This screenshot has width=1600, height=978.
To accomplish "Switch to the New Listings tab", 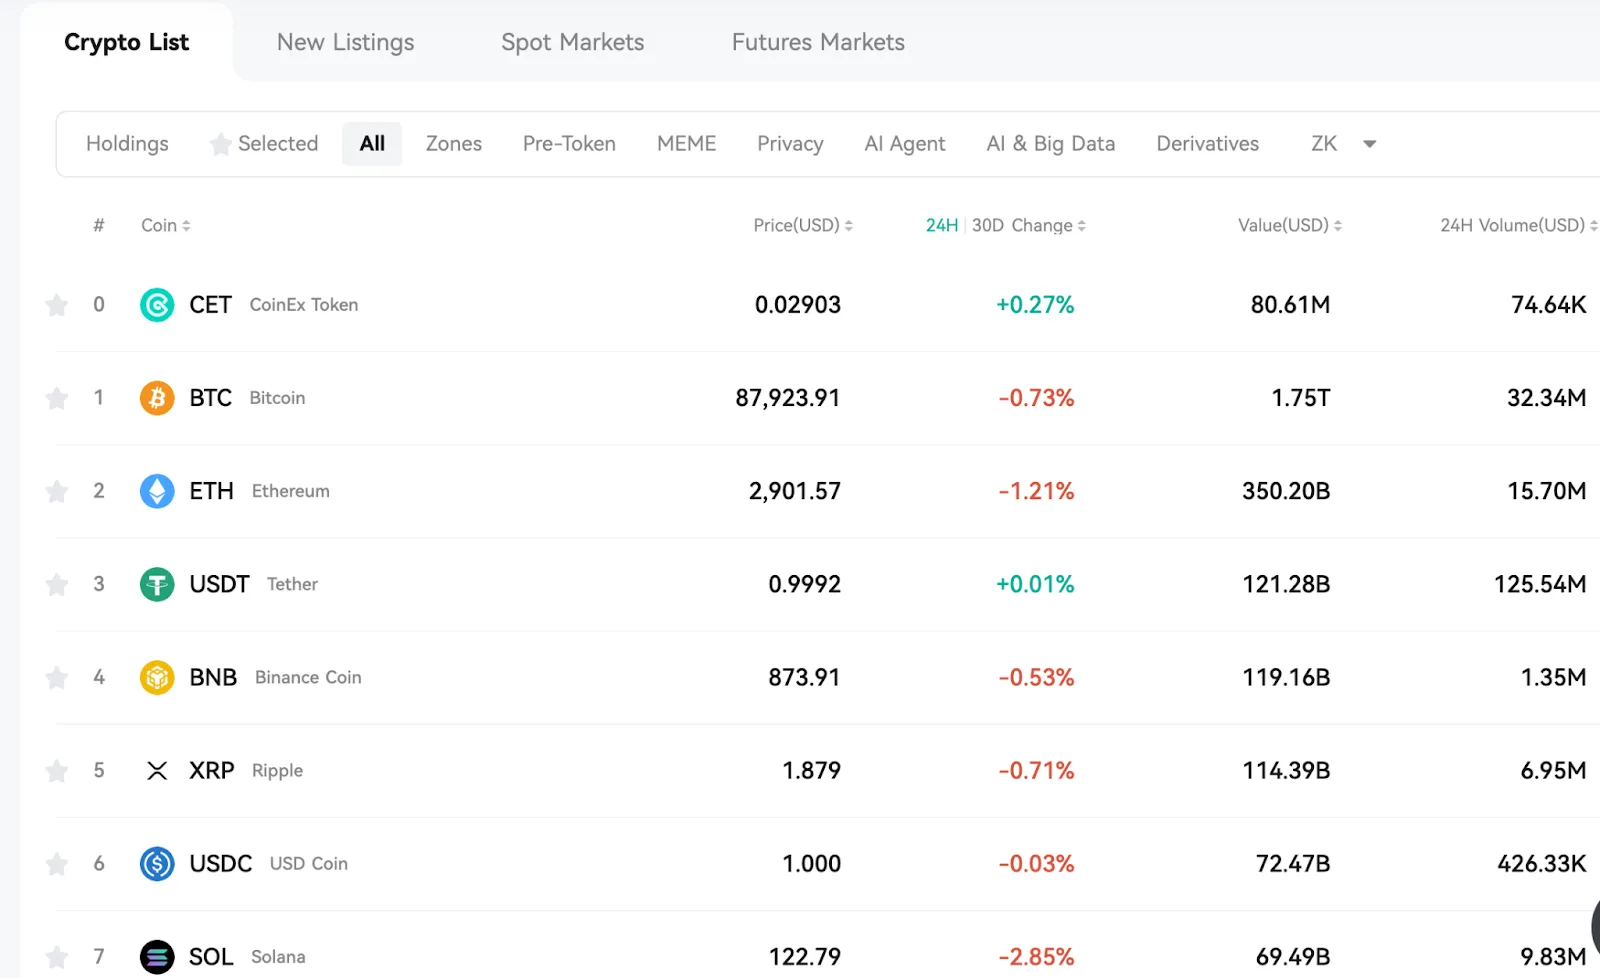I will pyautogui.click(x=345, y=42).
